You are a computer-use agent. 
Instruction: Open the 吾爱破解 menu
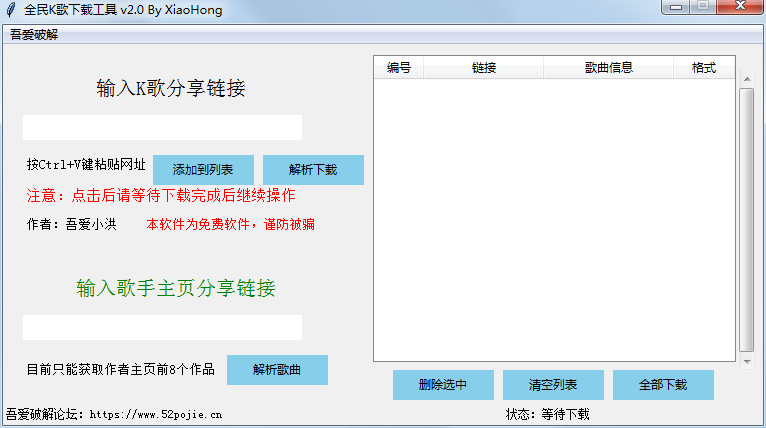click(x=34, y=35)
